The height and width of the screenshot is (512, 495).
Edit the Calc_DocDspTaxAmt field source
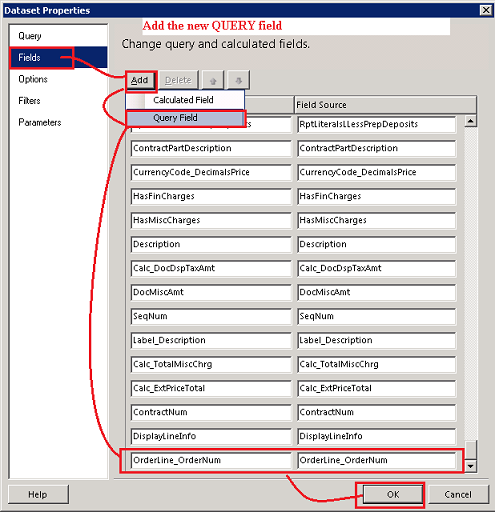pyautogui.click(x=377, y=268)
